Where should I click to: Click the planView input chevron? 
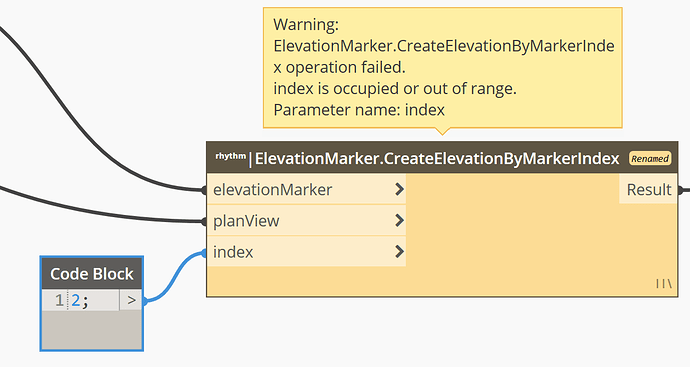click(x=399, y=220)
